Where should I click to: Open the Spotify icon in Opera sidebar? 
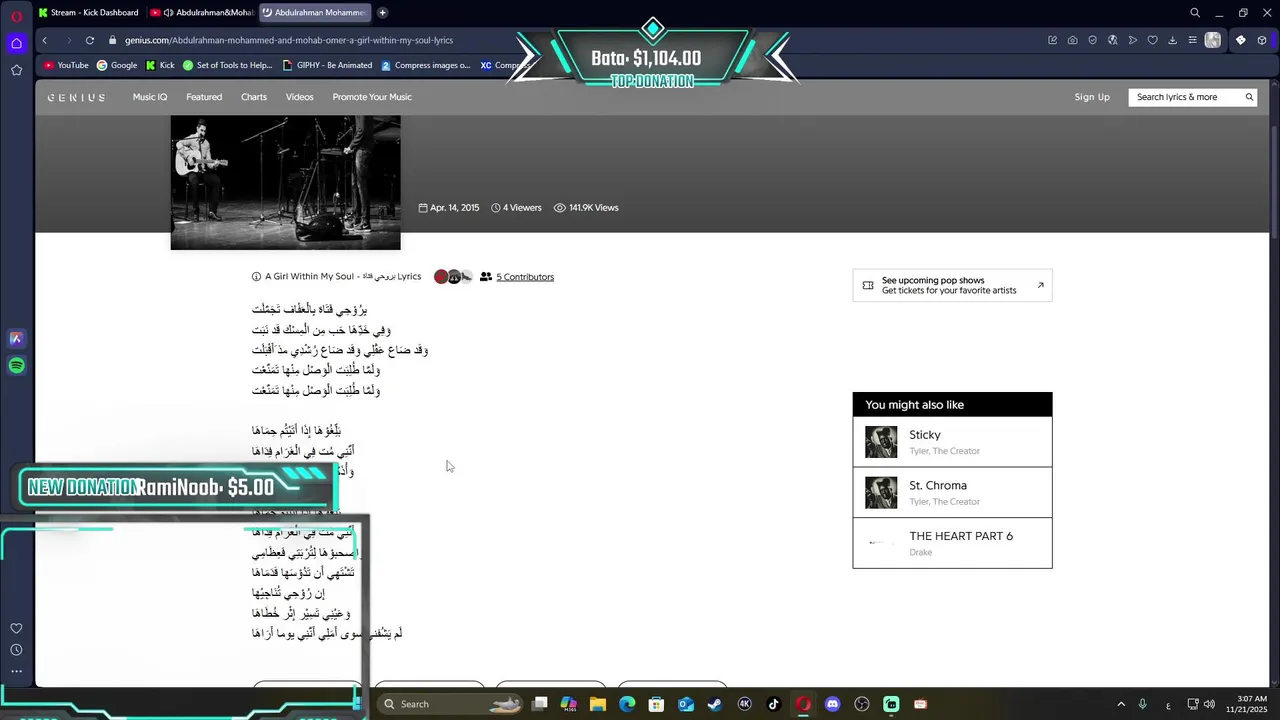16,366
